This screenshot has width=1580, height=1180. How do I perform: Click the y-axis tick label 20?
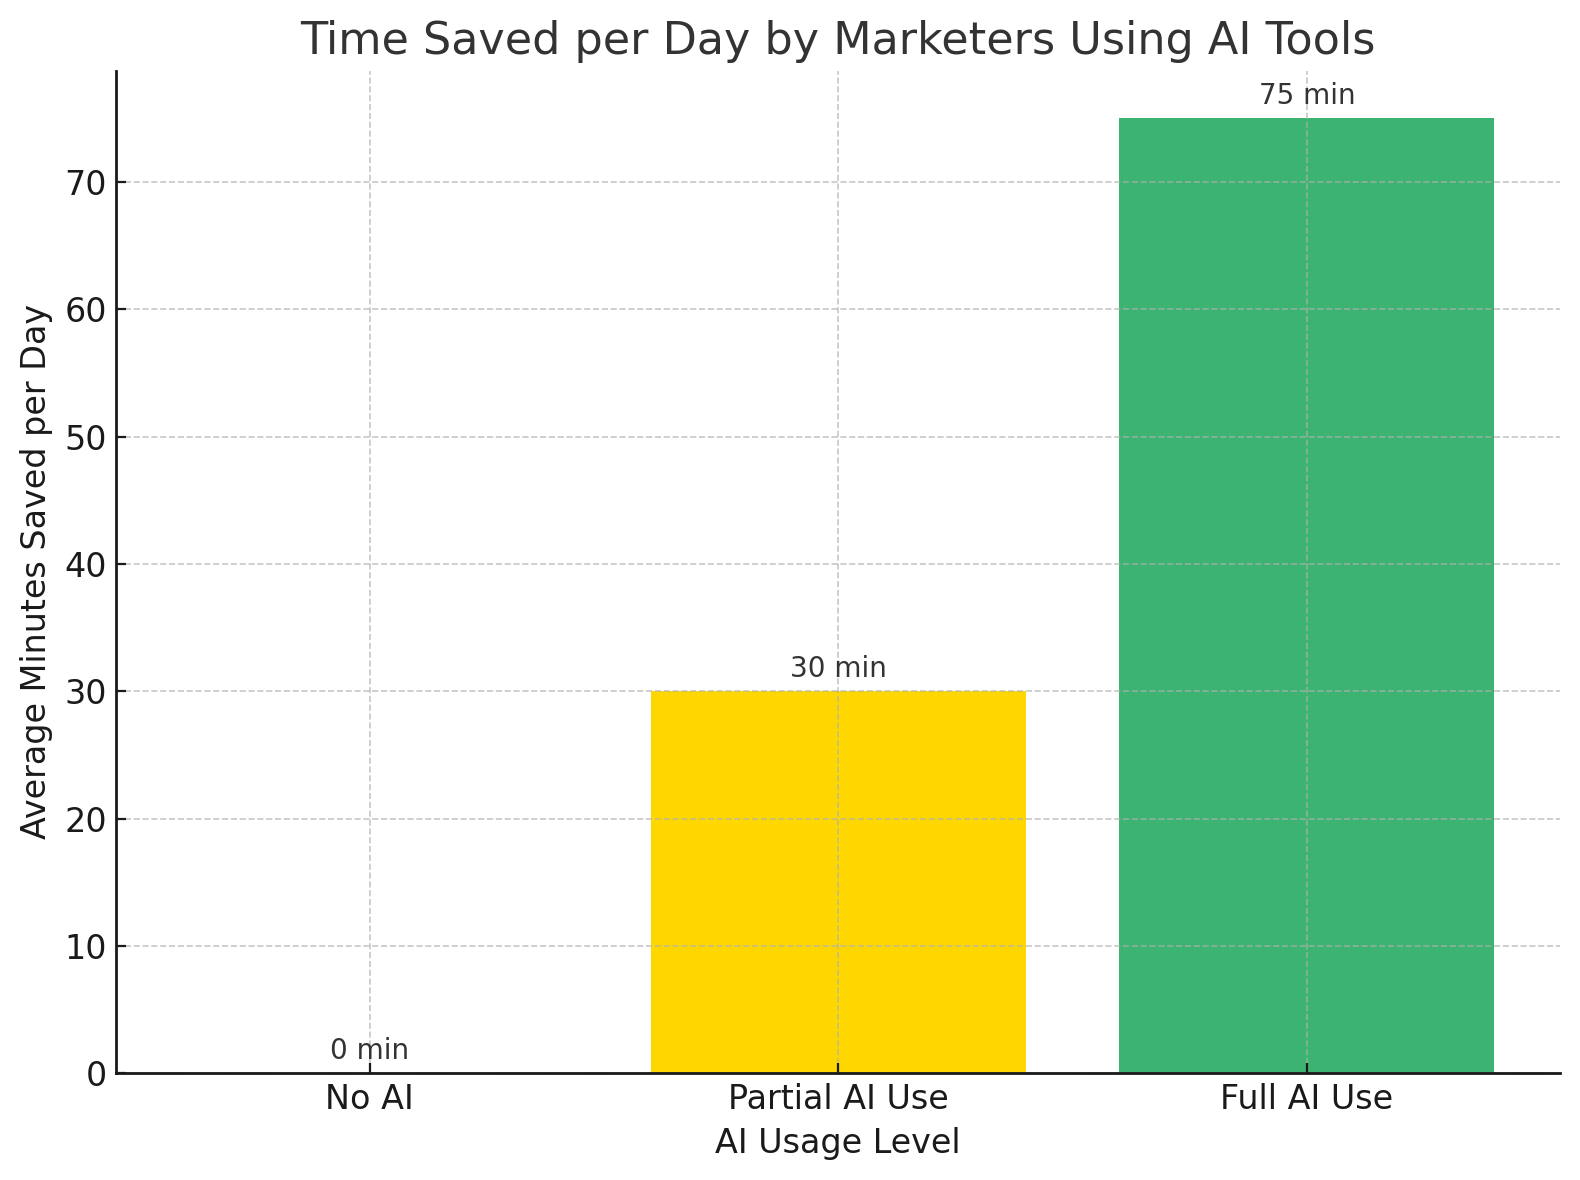[x=86, y=819]
